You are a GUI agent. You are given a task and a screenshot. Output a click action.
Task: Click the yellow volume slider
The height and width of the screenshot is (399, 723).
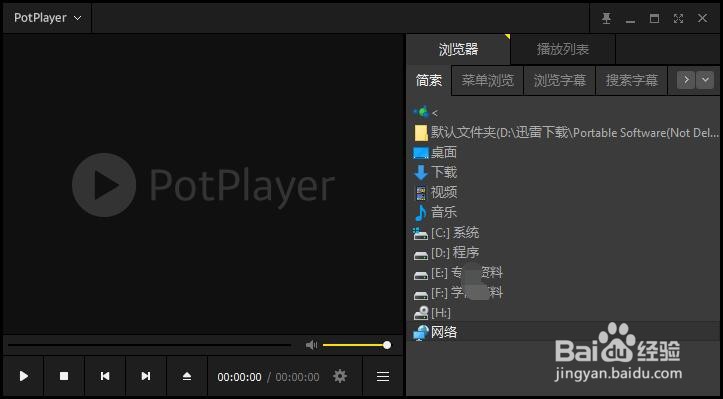click(x=357, y=345)
